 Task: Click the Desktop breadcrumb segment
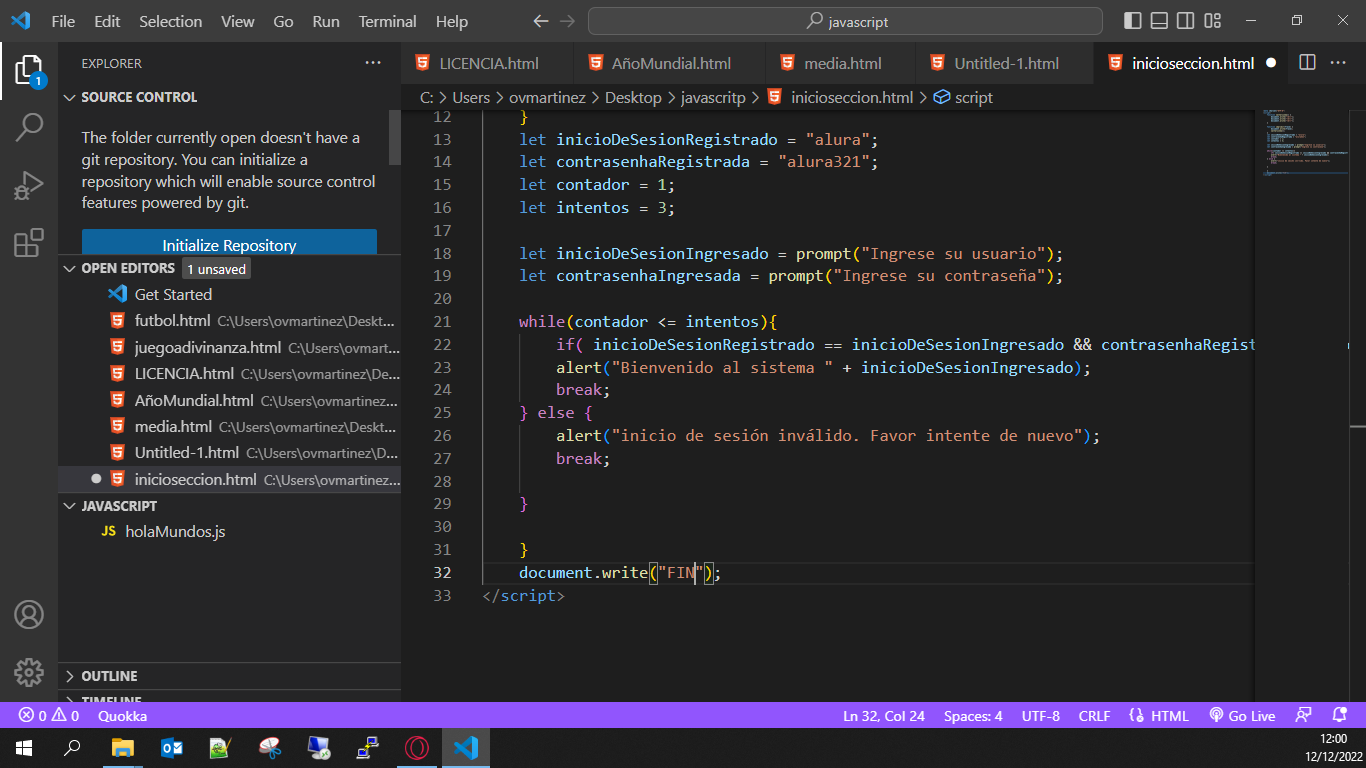633,97
